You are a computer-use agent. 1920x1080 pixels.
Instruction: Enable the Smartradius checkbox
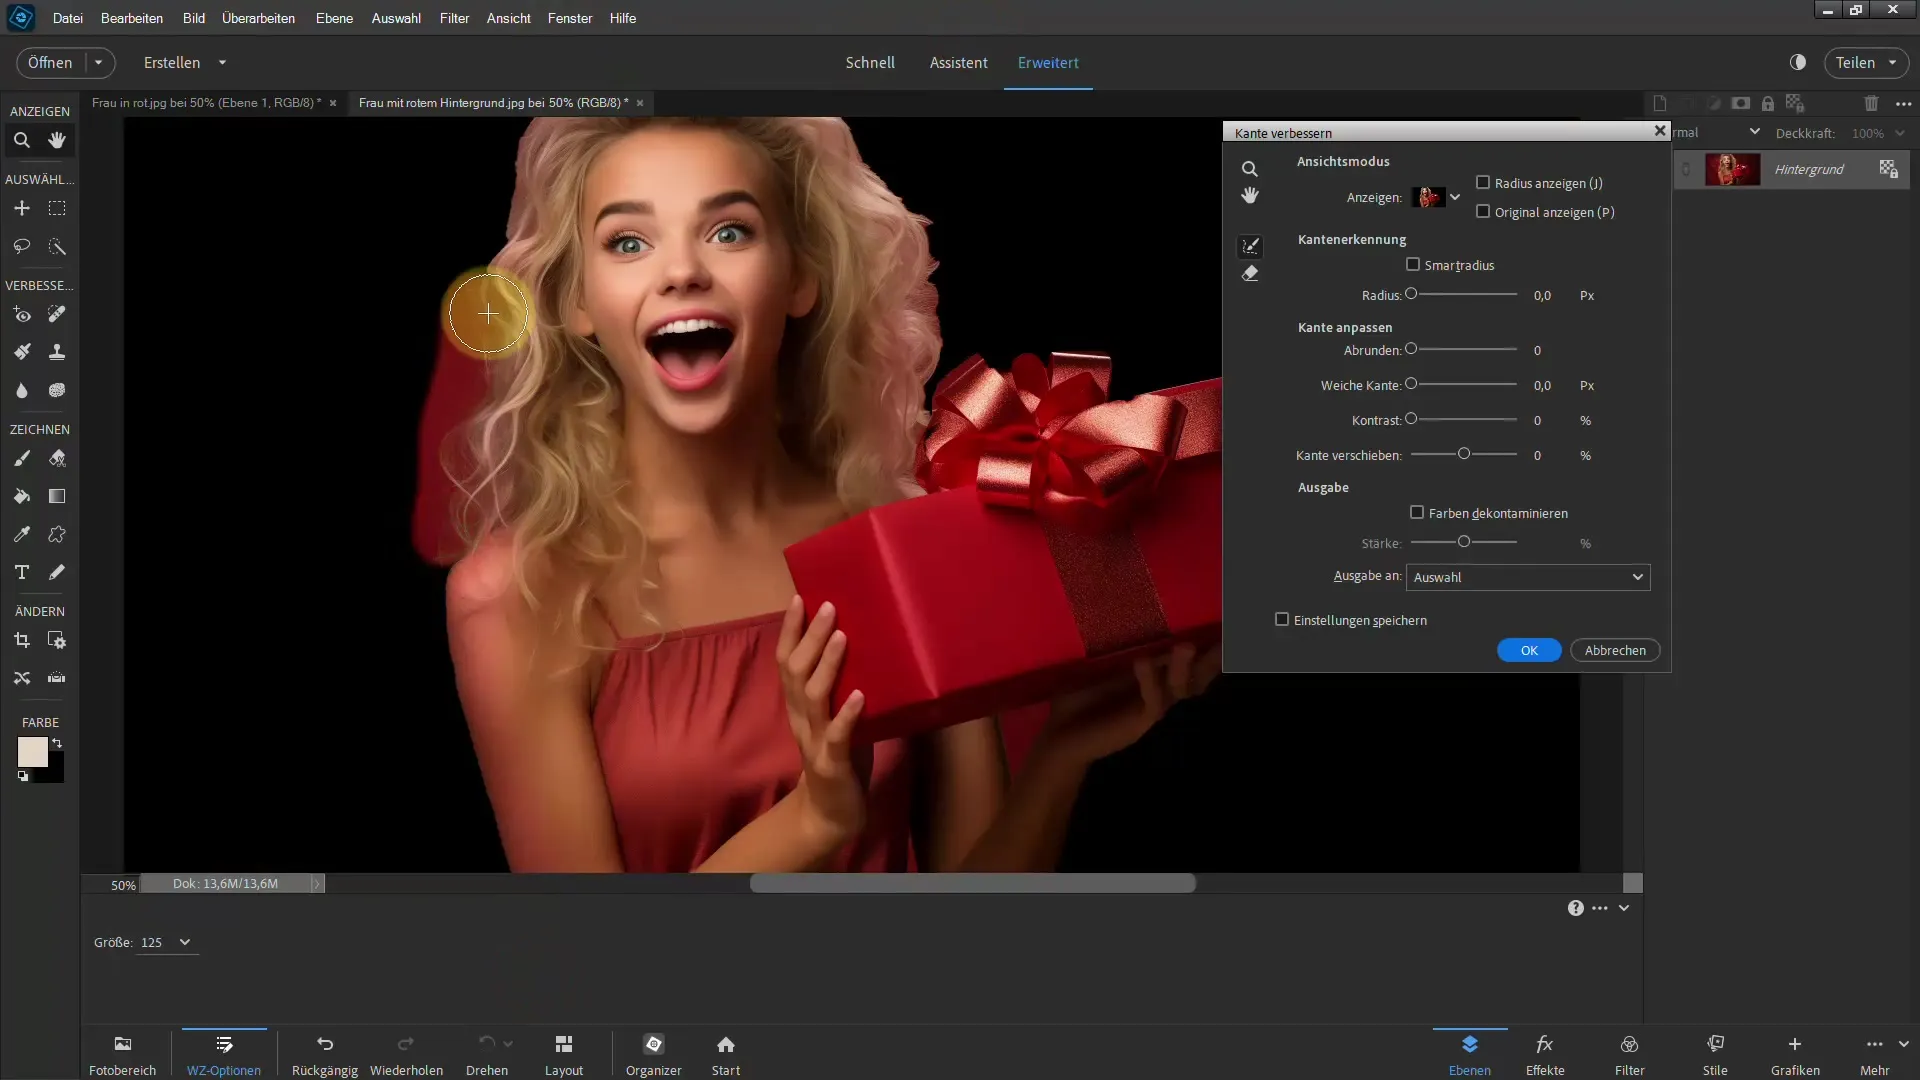tap(1413, 265)
